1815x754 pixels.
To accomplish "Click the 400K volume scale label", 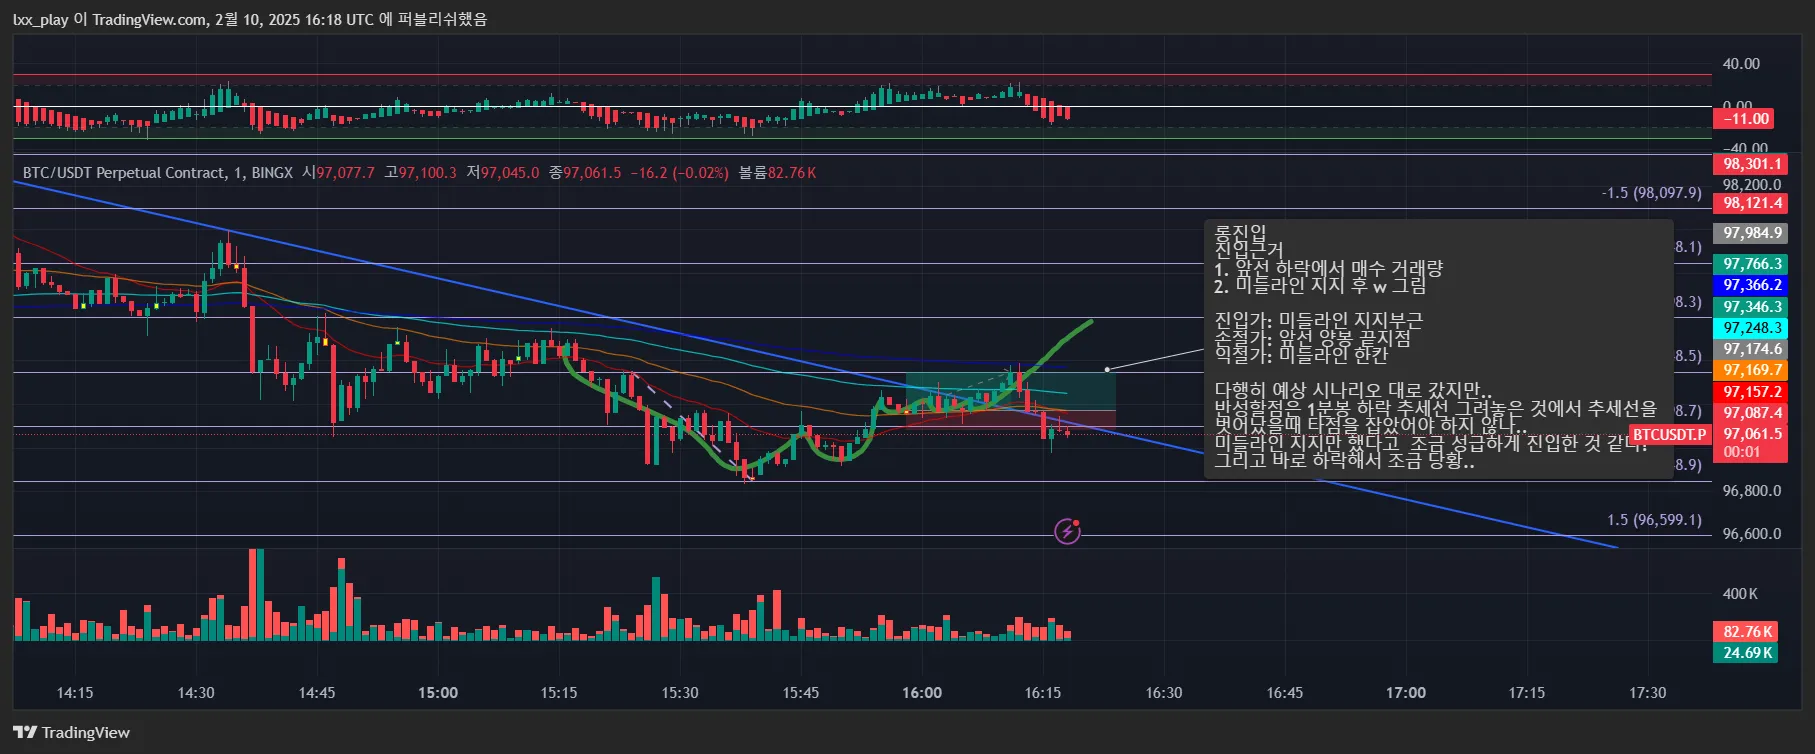I will (1740, 594).
